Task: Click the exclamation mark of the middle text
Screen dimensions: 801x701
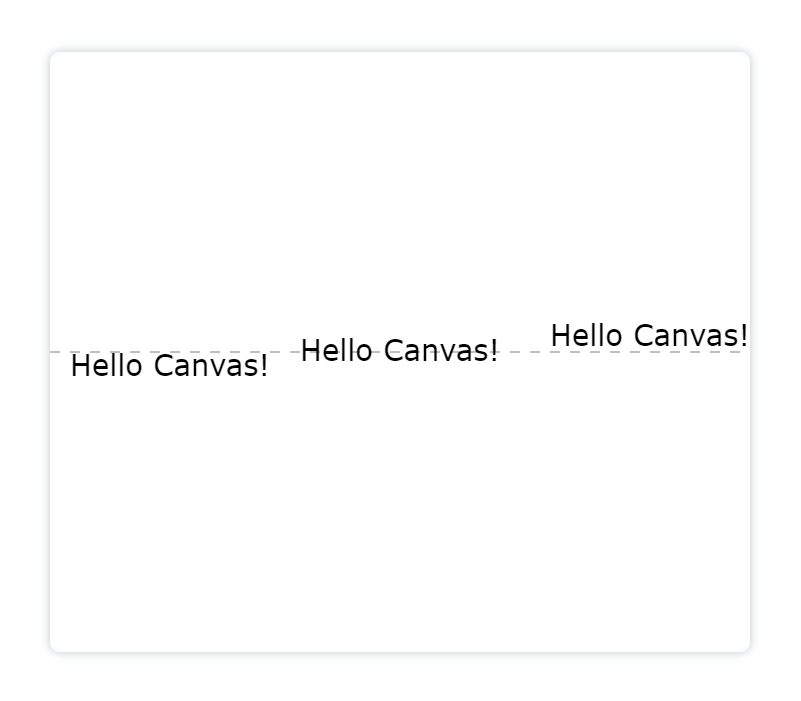Action: click(x=494, y=350)
